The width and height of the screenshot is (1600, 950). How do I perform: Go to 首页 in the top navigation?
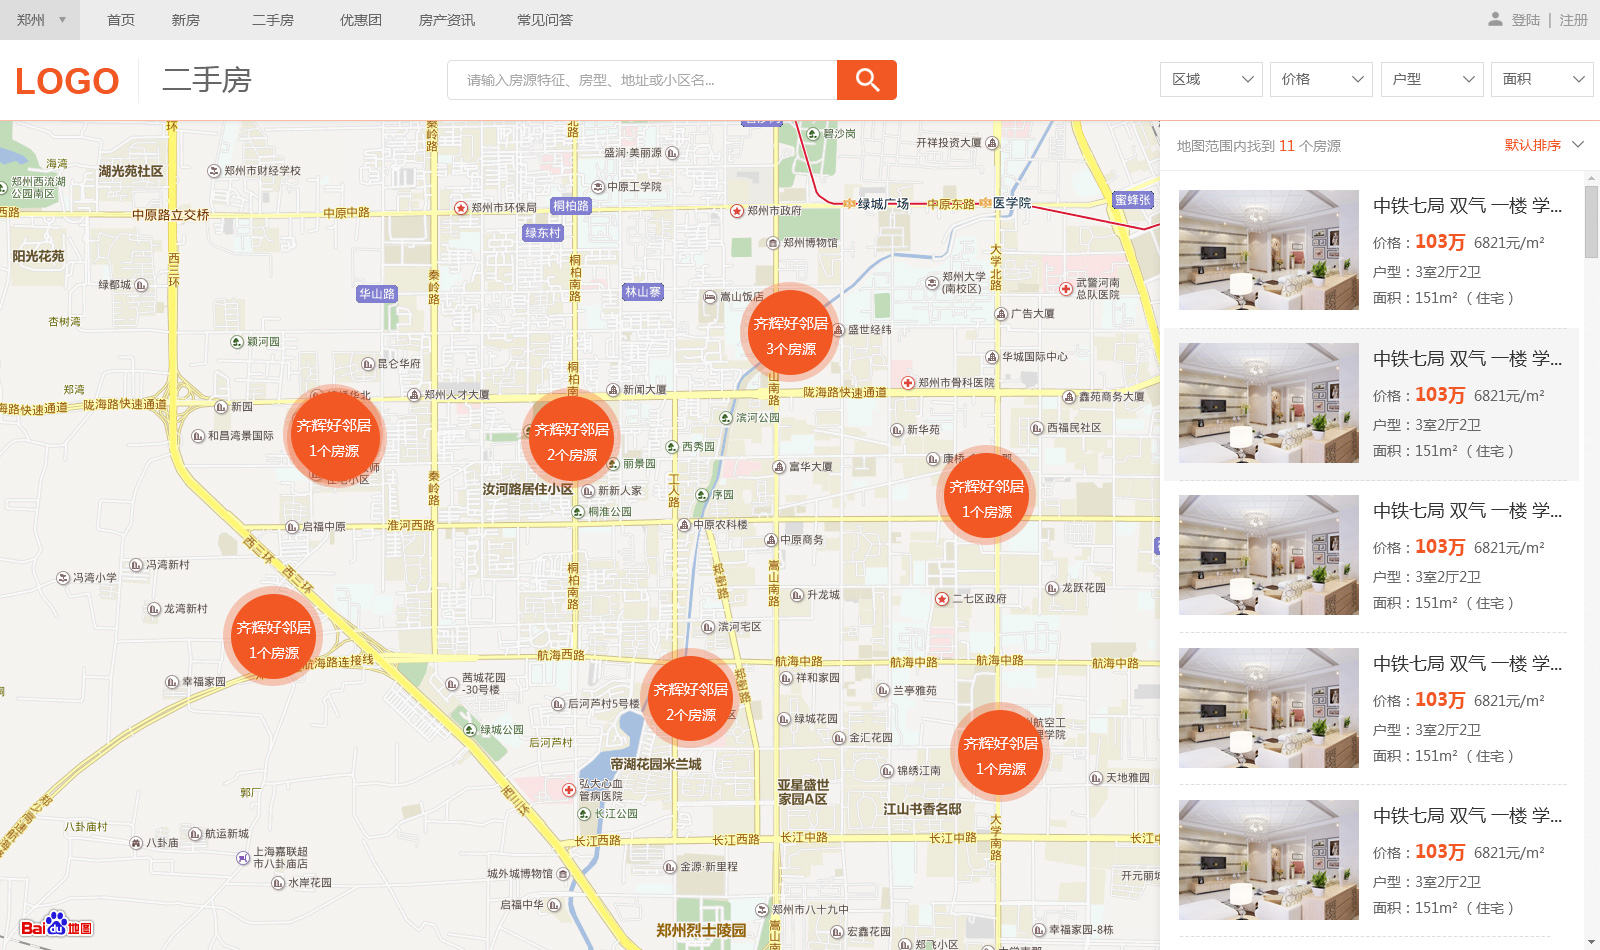121,20
